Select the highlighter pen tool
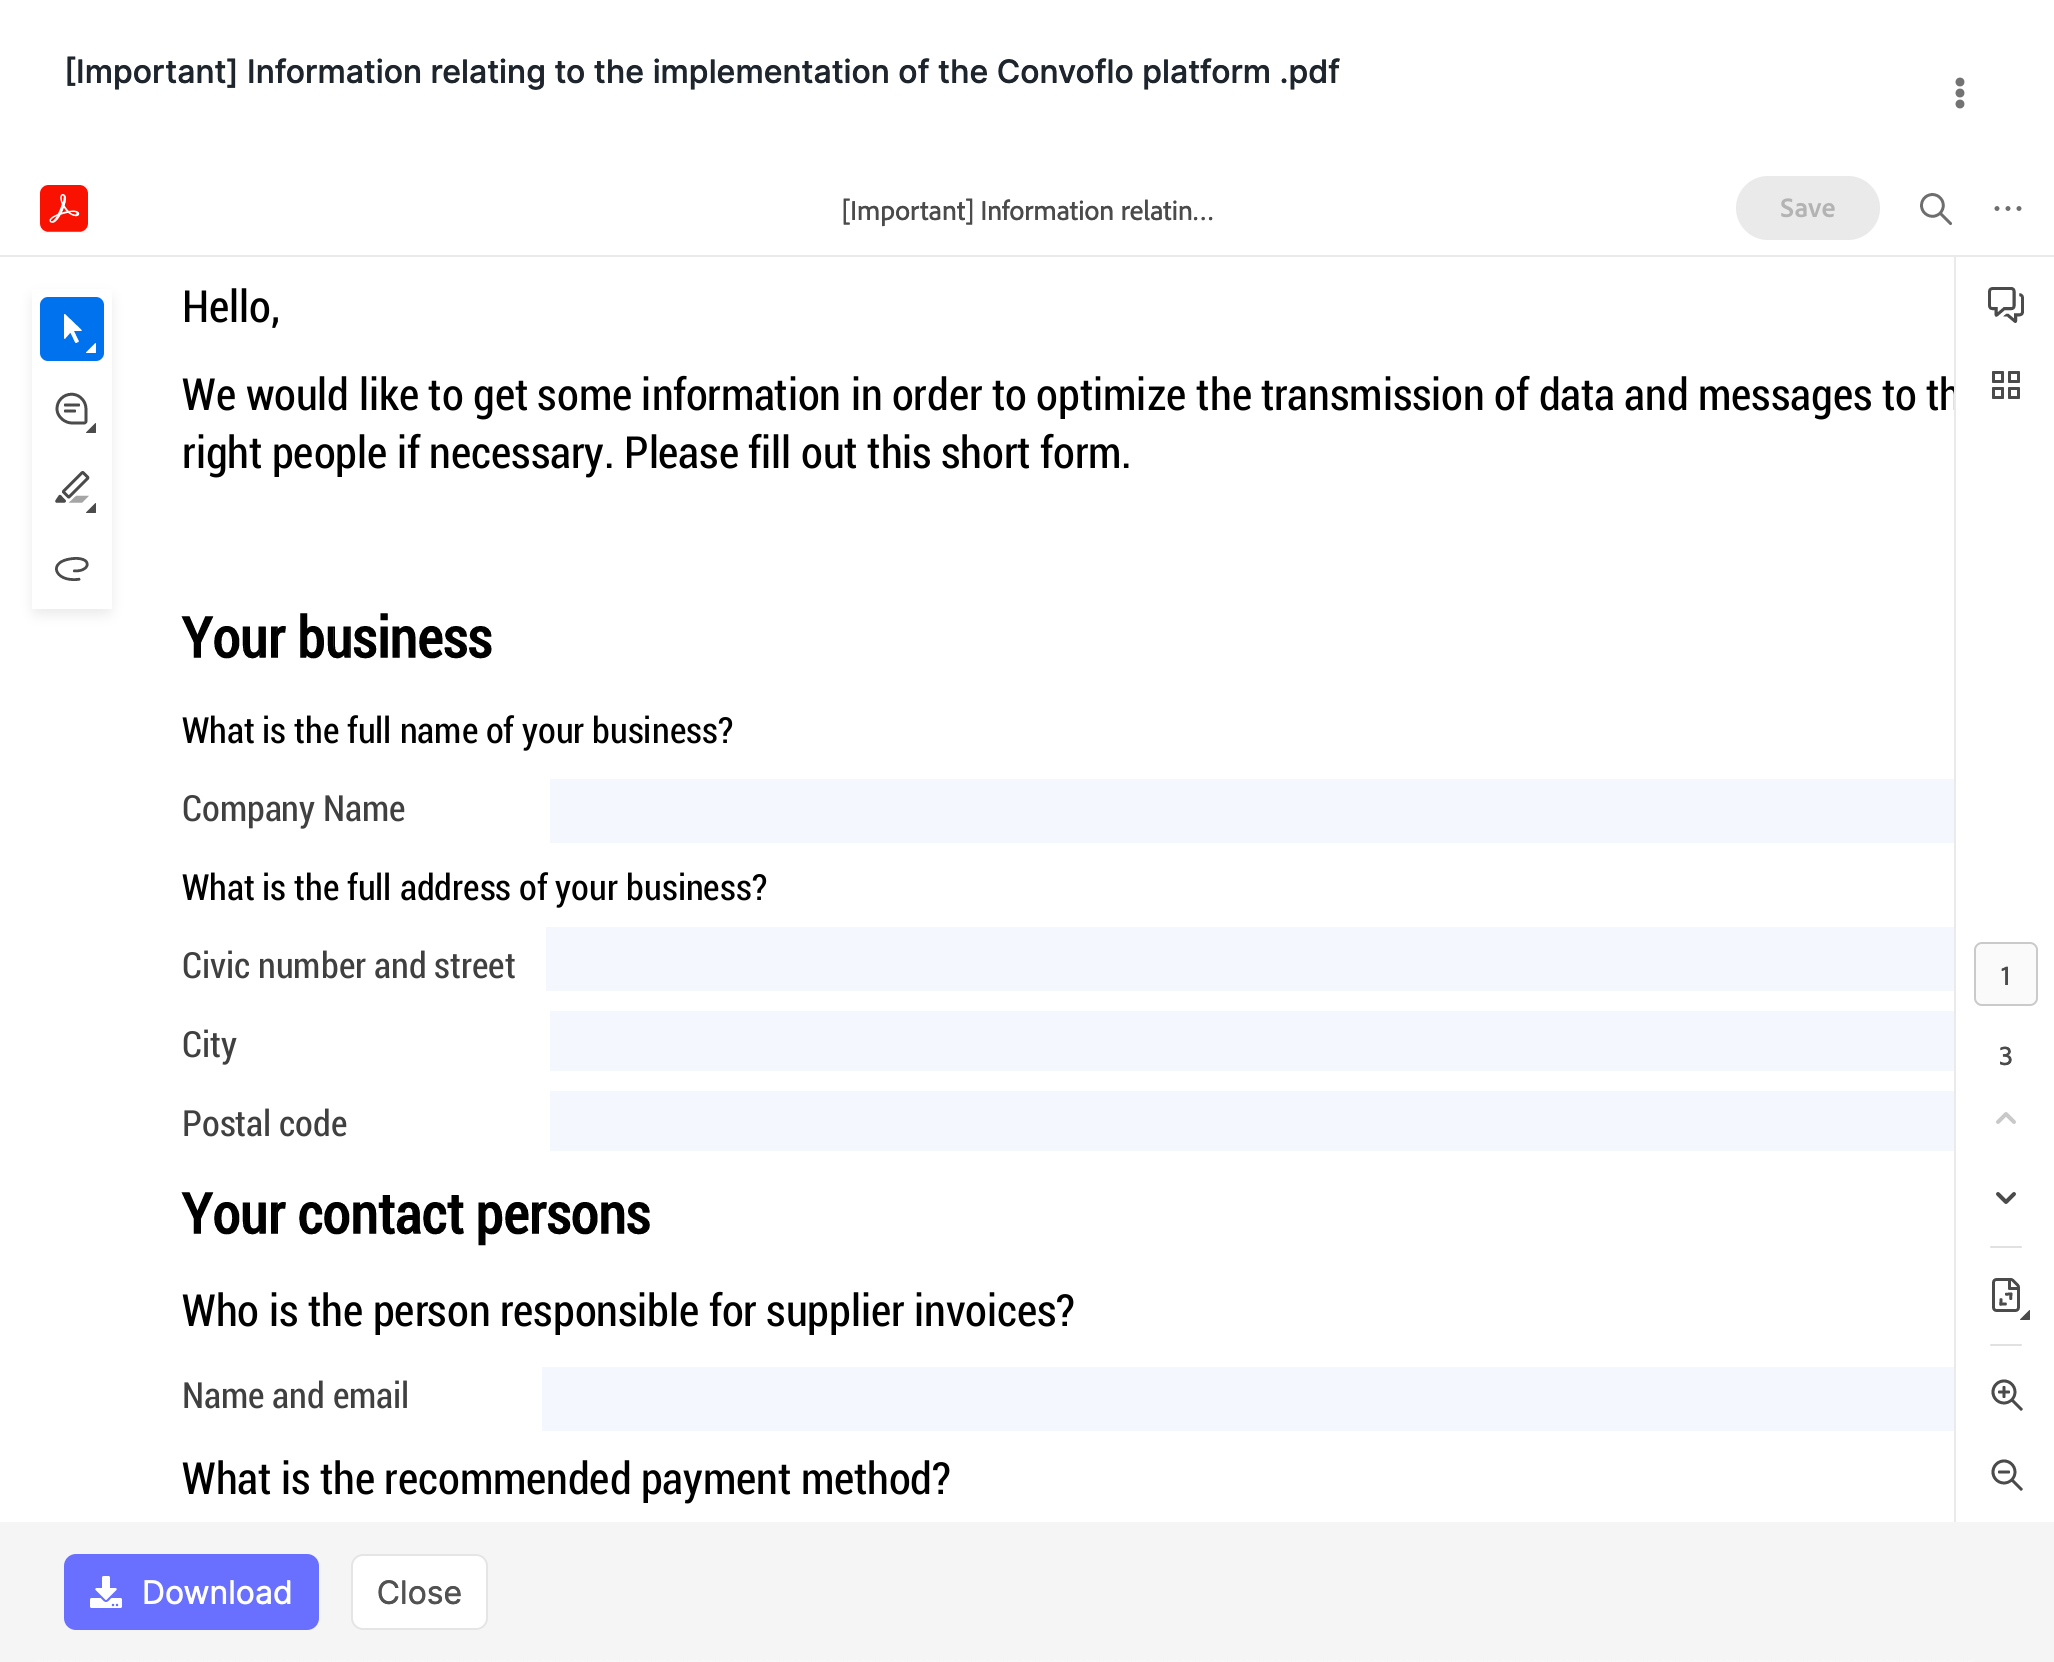 coord(71,489)
